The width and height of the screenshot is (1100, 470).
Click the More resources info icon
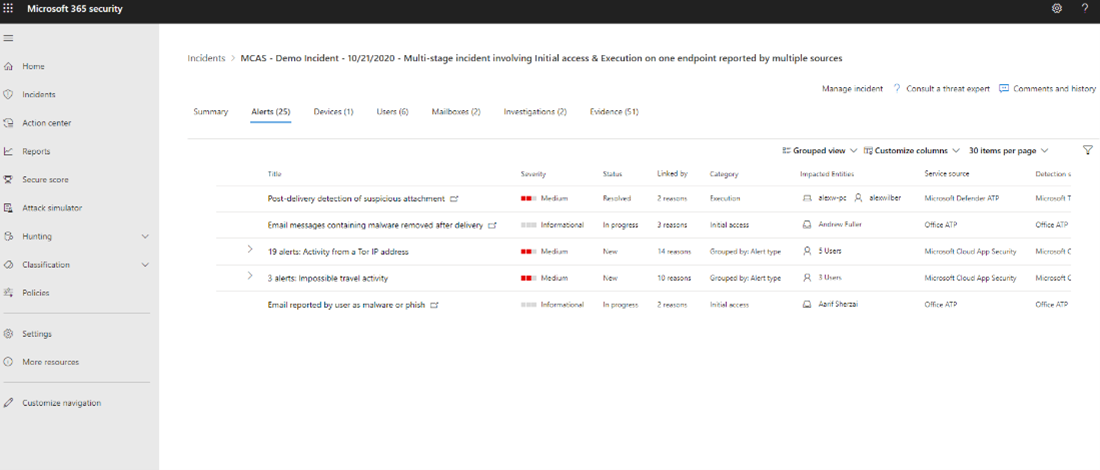tap(8, 362)
